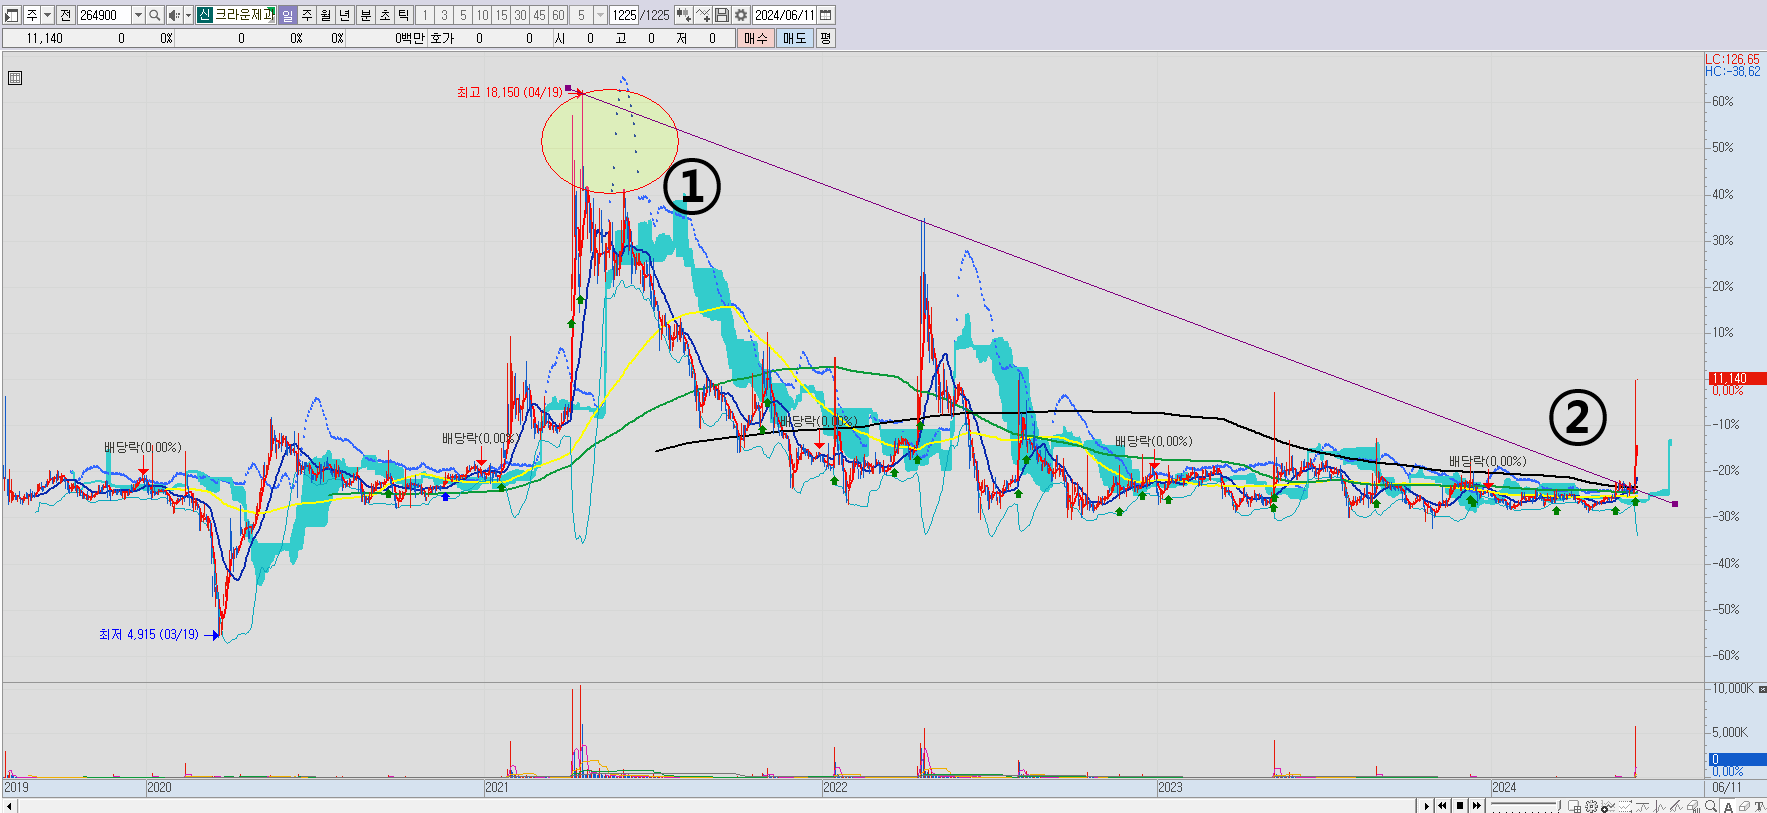Select the eraser tool in bottom toolbar

click(1744, 806)
